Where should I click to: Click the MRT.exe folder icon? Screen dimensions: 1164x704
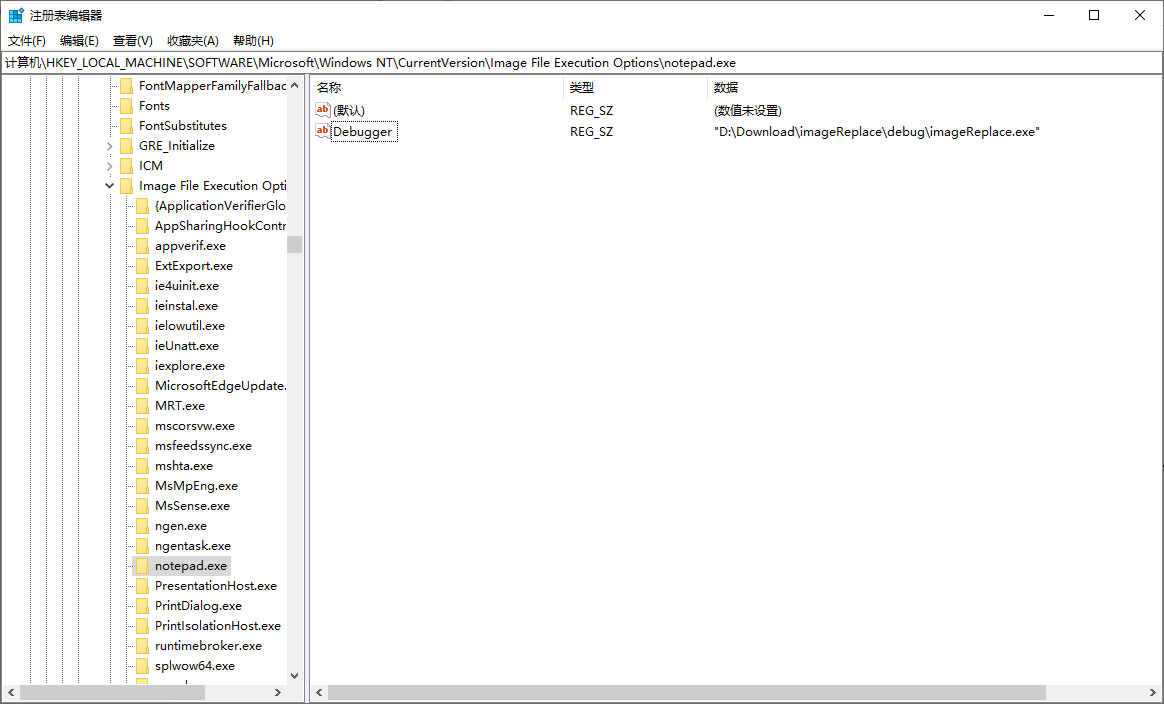coord(142,405)
